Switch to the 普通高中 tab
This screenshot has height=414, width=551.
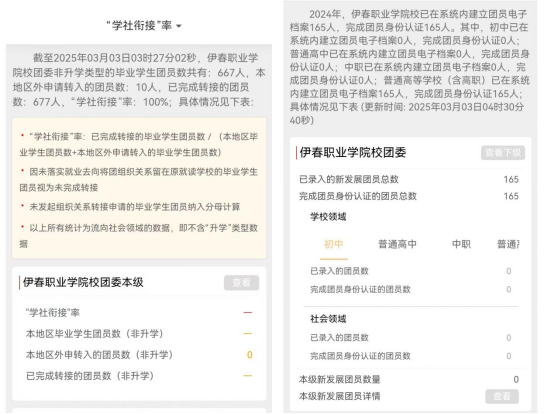click(x=397, y=244)
